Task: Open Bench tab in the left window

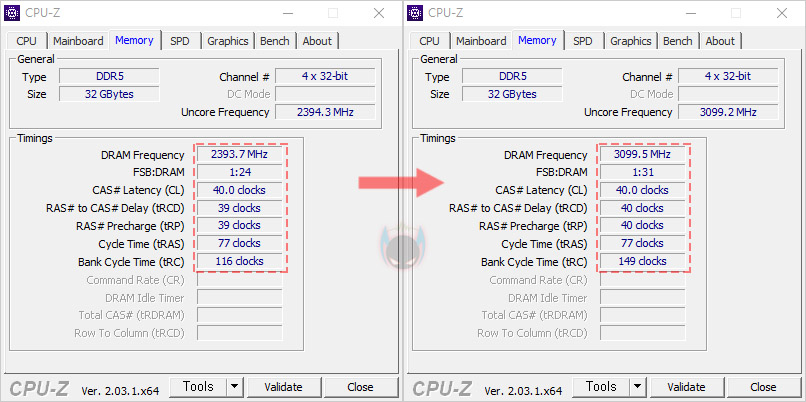Action: (x=274, y=41)
